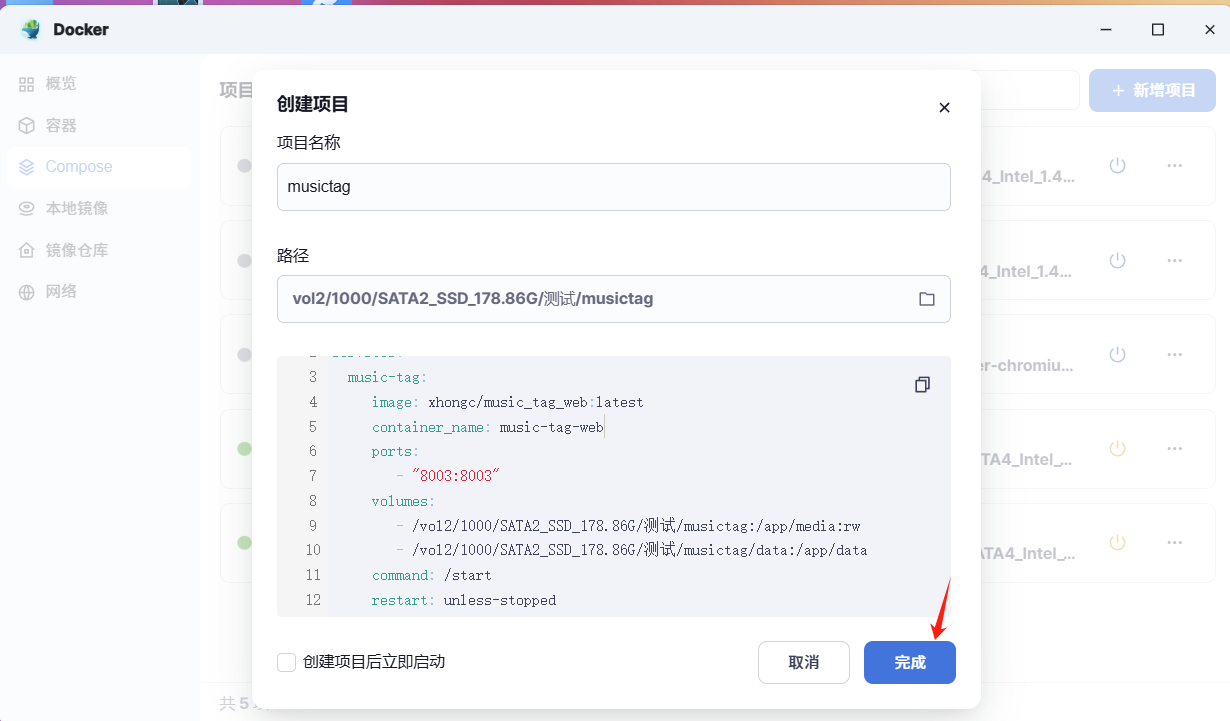This screenshot has height=721, width=1230.
Task: Click the 项目名称 input field with musictag
Action: coord(613,187)
